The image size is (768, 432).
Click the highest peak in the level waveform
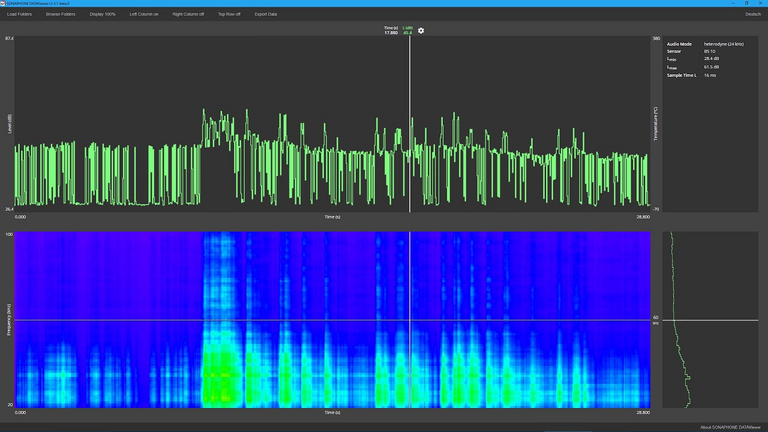pos(204,111)
